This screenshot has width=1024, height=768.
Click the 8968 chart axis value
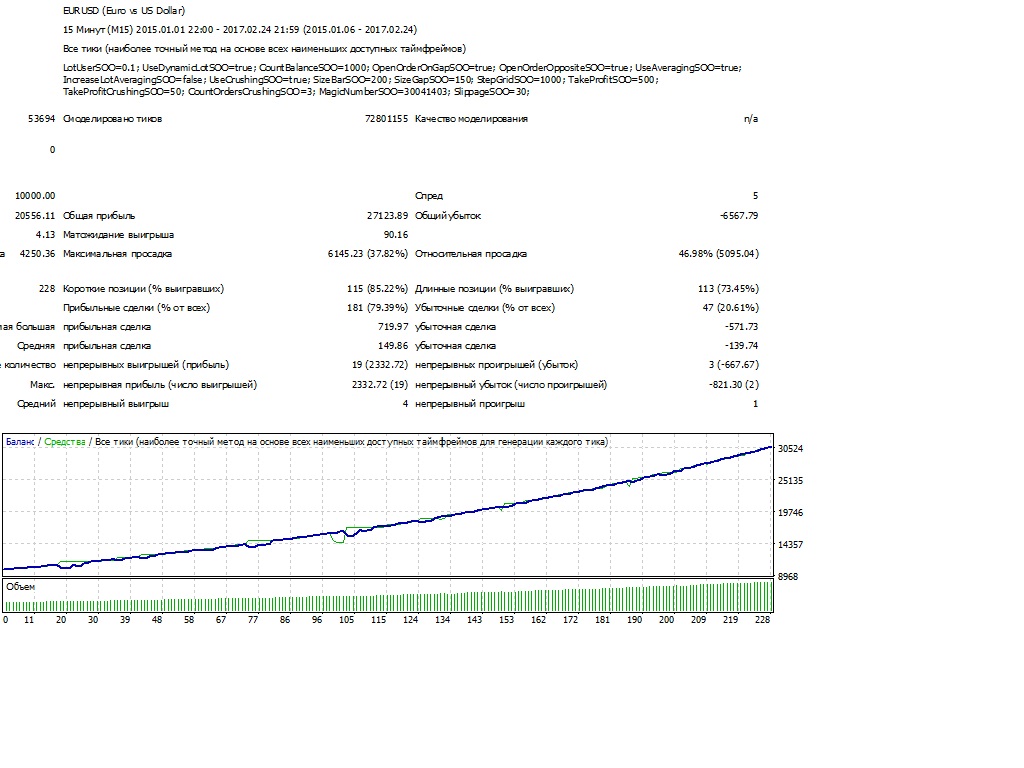point(788,577)
